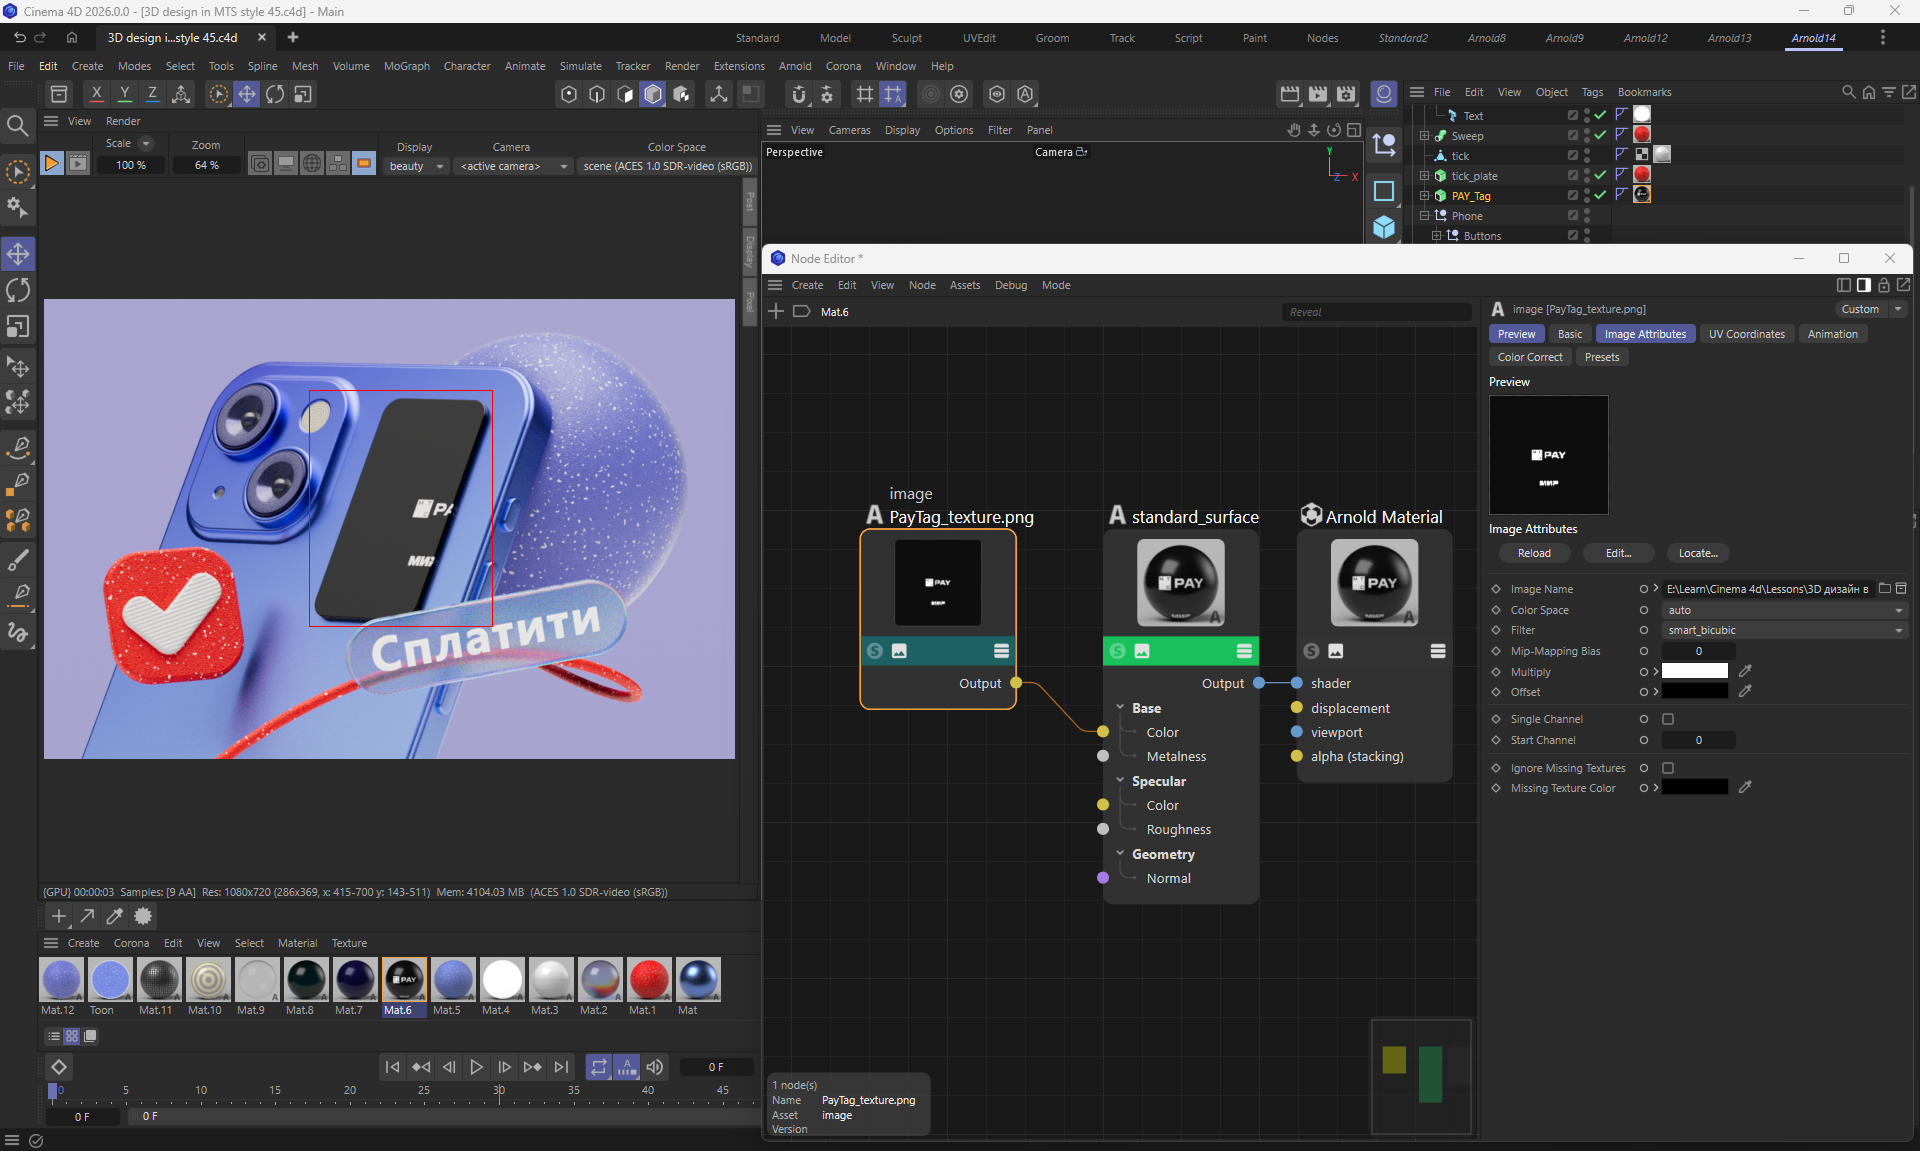Click the Reload button
The width and height of the screenshot is (1920, 1151).
(1533, 553)
